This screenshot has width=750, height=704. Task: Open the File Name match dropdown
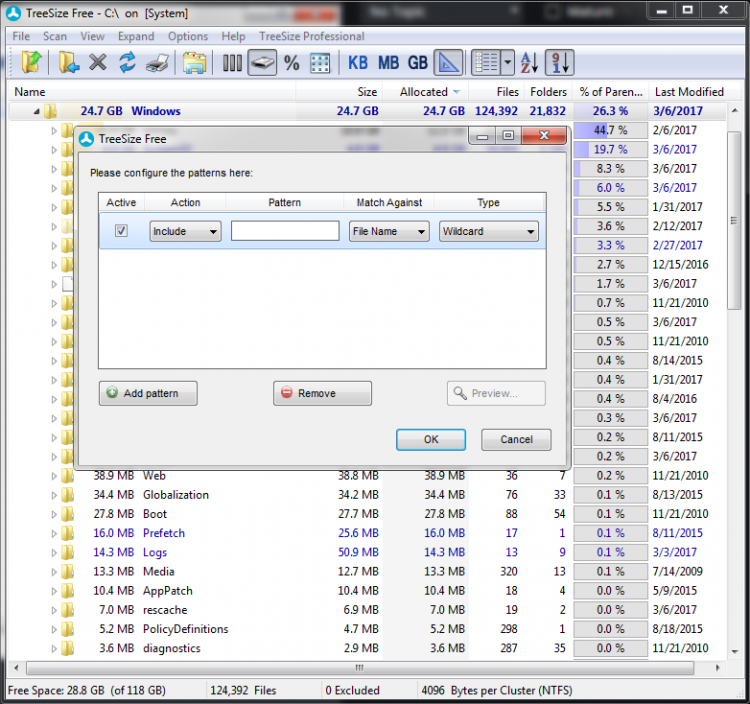tap(389, 231)
